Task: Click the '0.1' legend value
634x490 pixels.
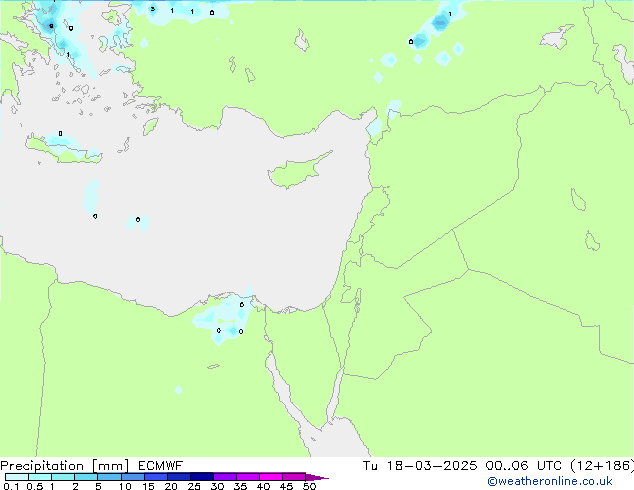Action: 11,486
